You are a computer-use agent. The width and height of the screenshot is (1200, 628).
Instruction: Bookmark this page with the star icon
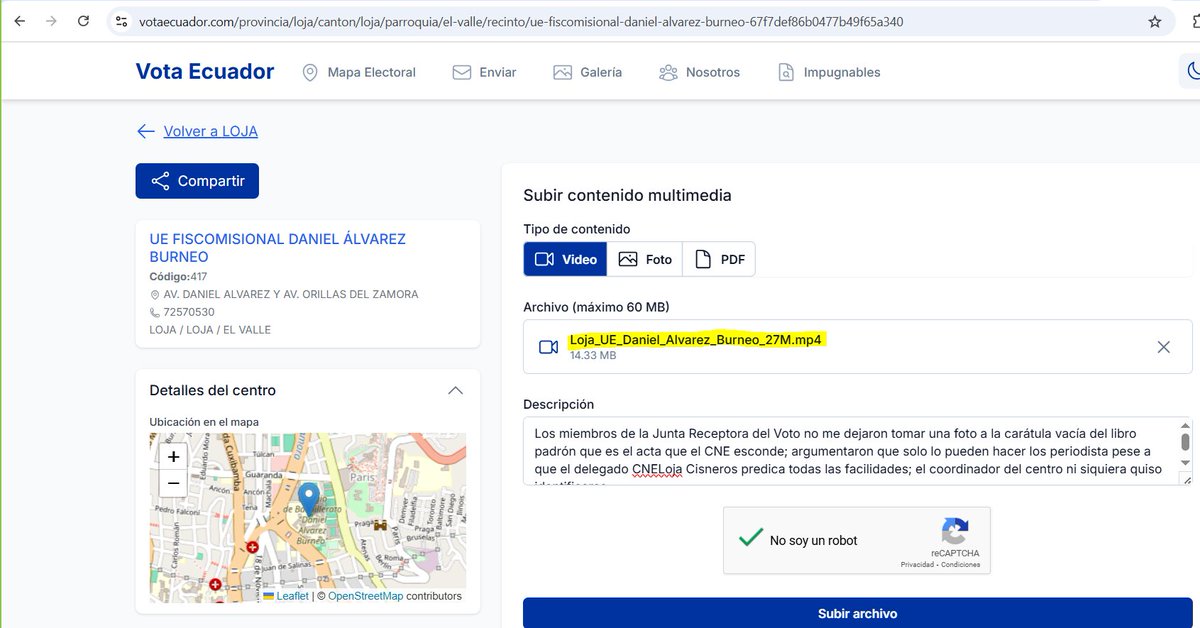[x=1155, y=21]
